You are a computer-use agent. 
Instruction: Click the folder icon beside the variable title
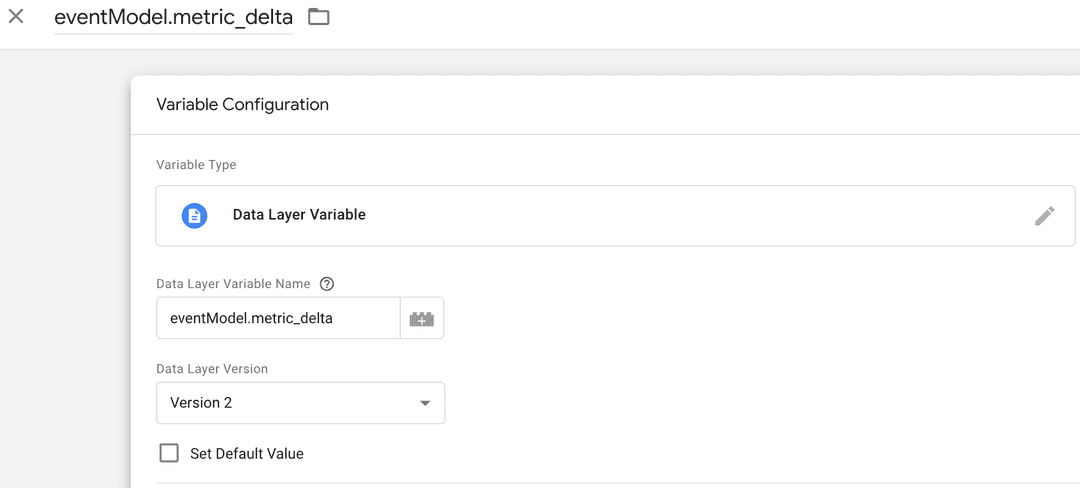[x=318, y=17]
